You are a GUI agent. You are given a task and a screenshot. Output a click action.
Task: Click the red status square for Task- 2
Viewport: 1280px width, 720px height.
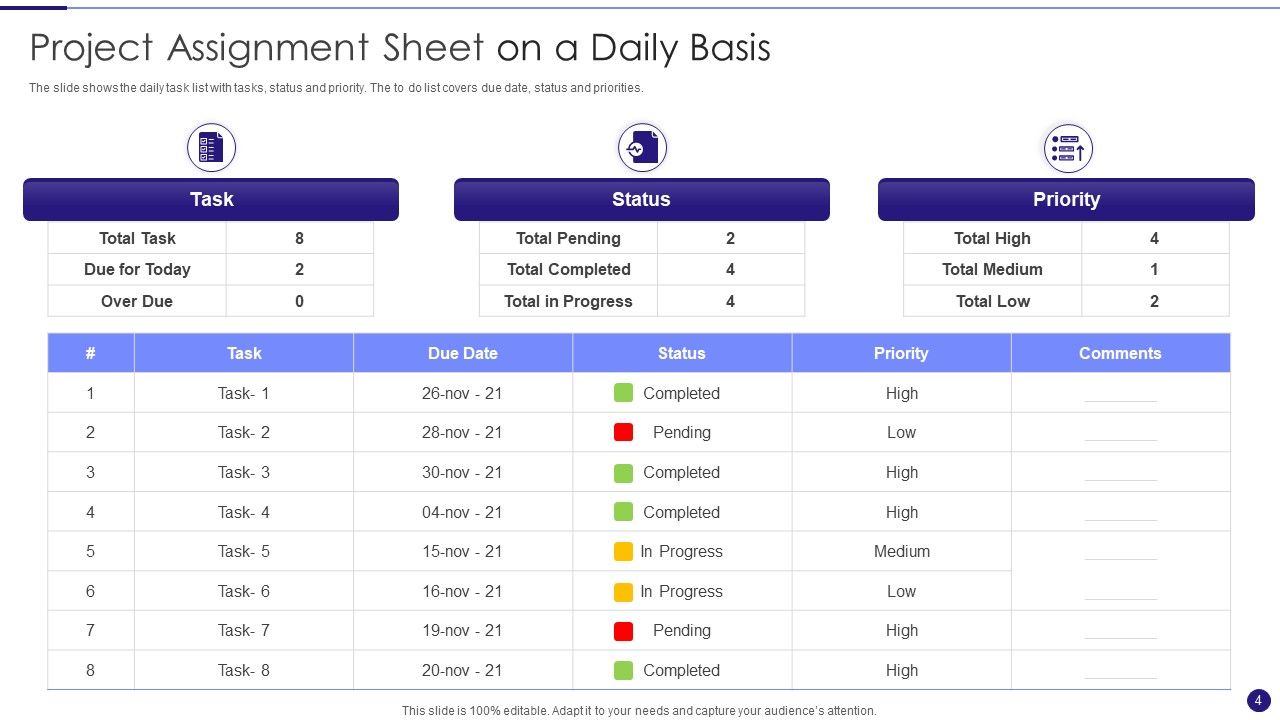coord(623,432)
